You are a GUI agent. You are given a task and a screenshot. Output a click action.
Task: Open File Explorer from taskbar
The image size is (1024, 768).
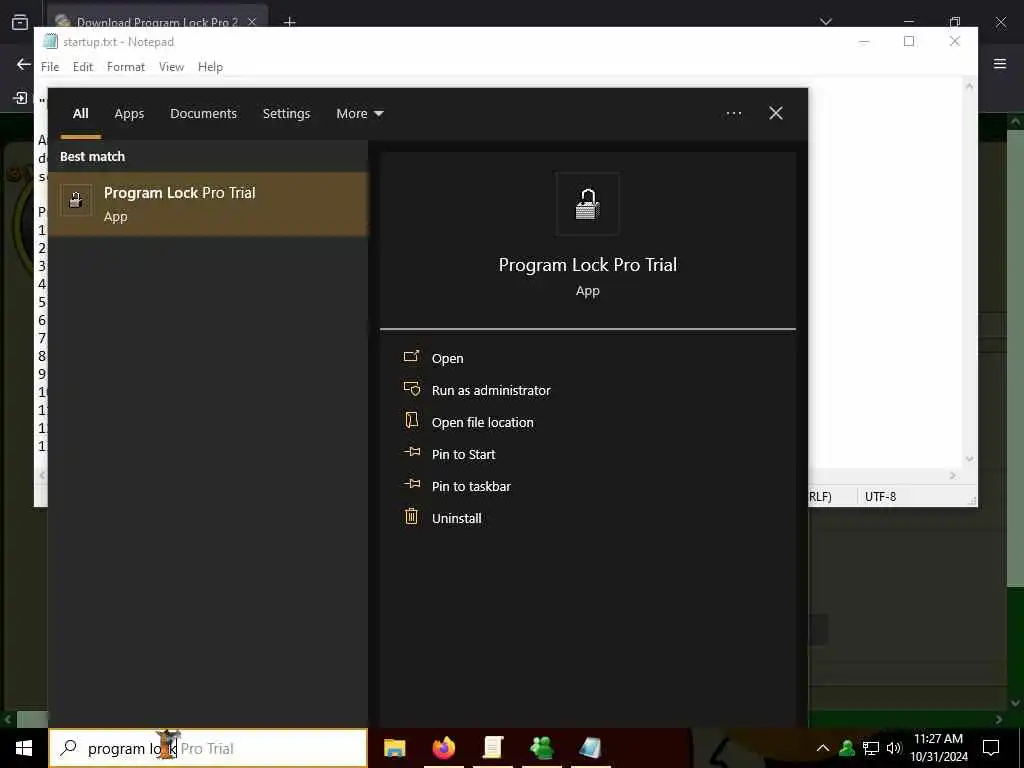click(x=394, y=748)
